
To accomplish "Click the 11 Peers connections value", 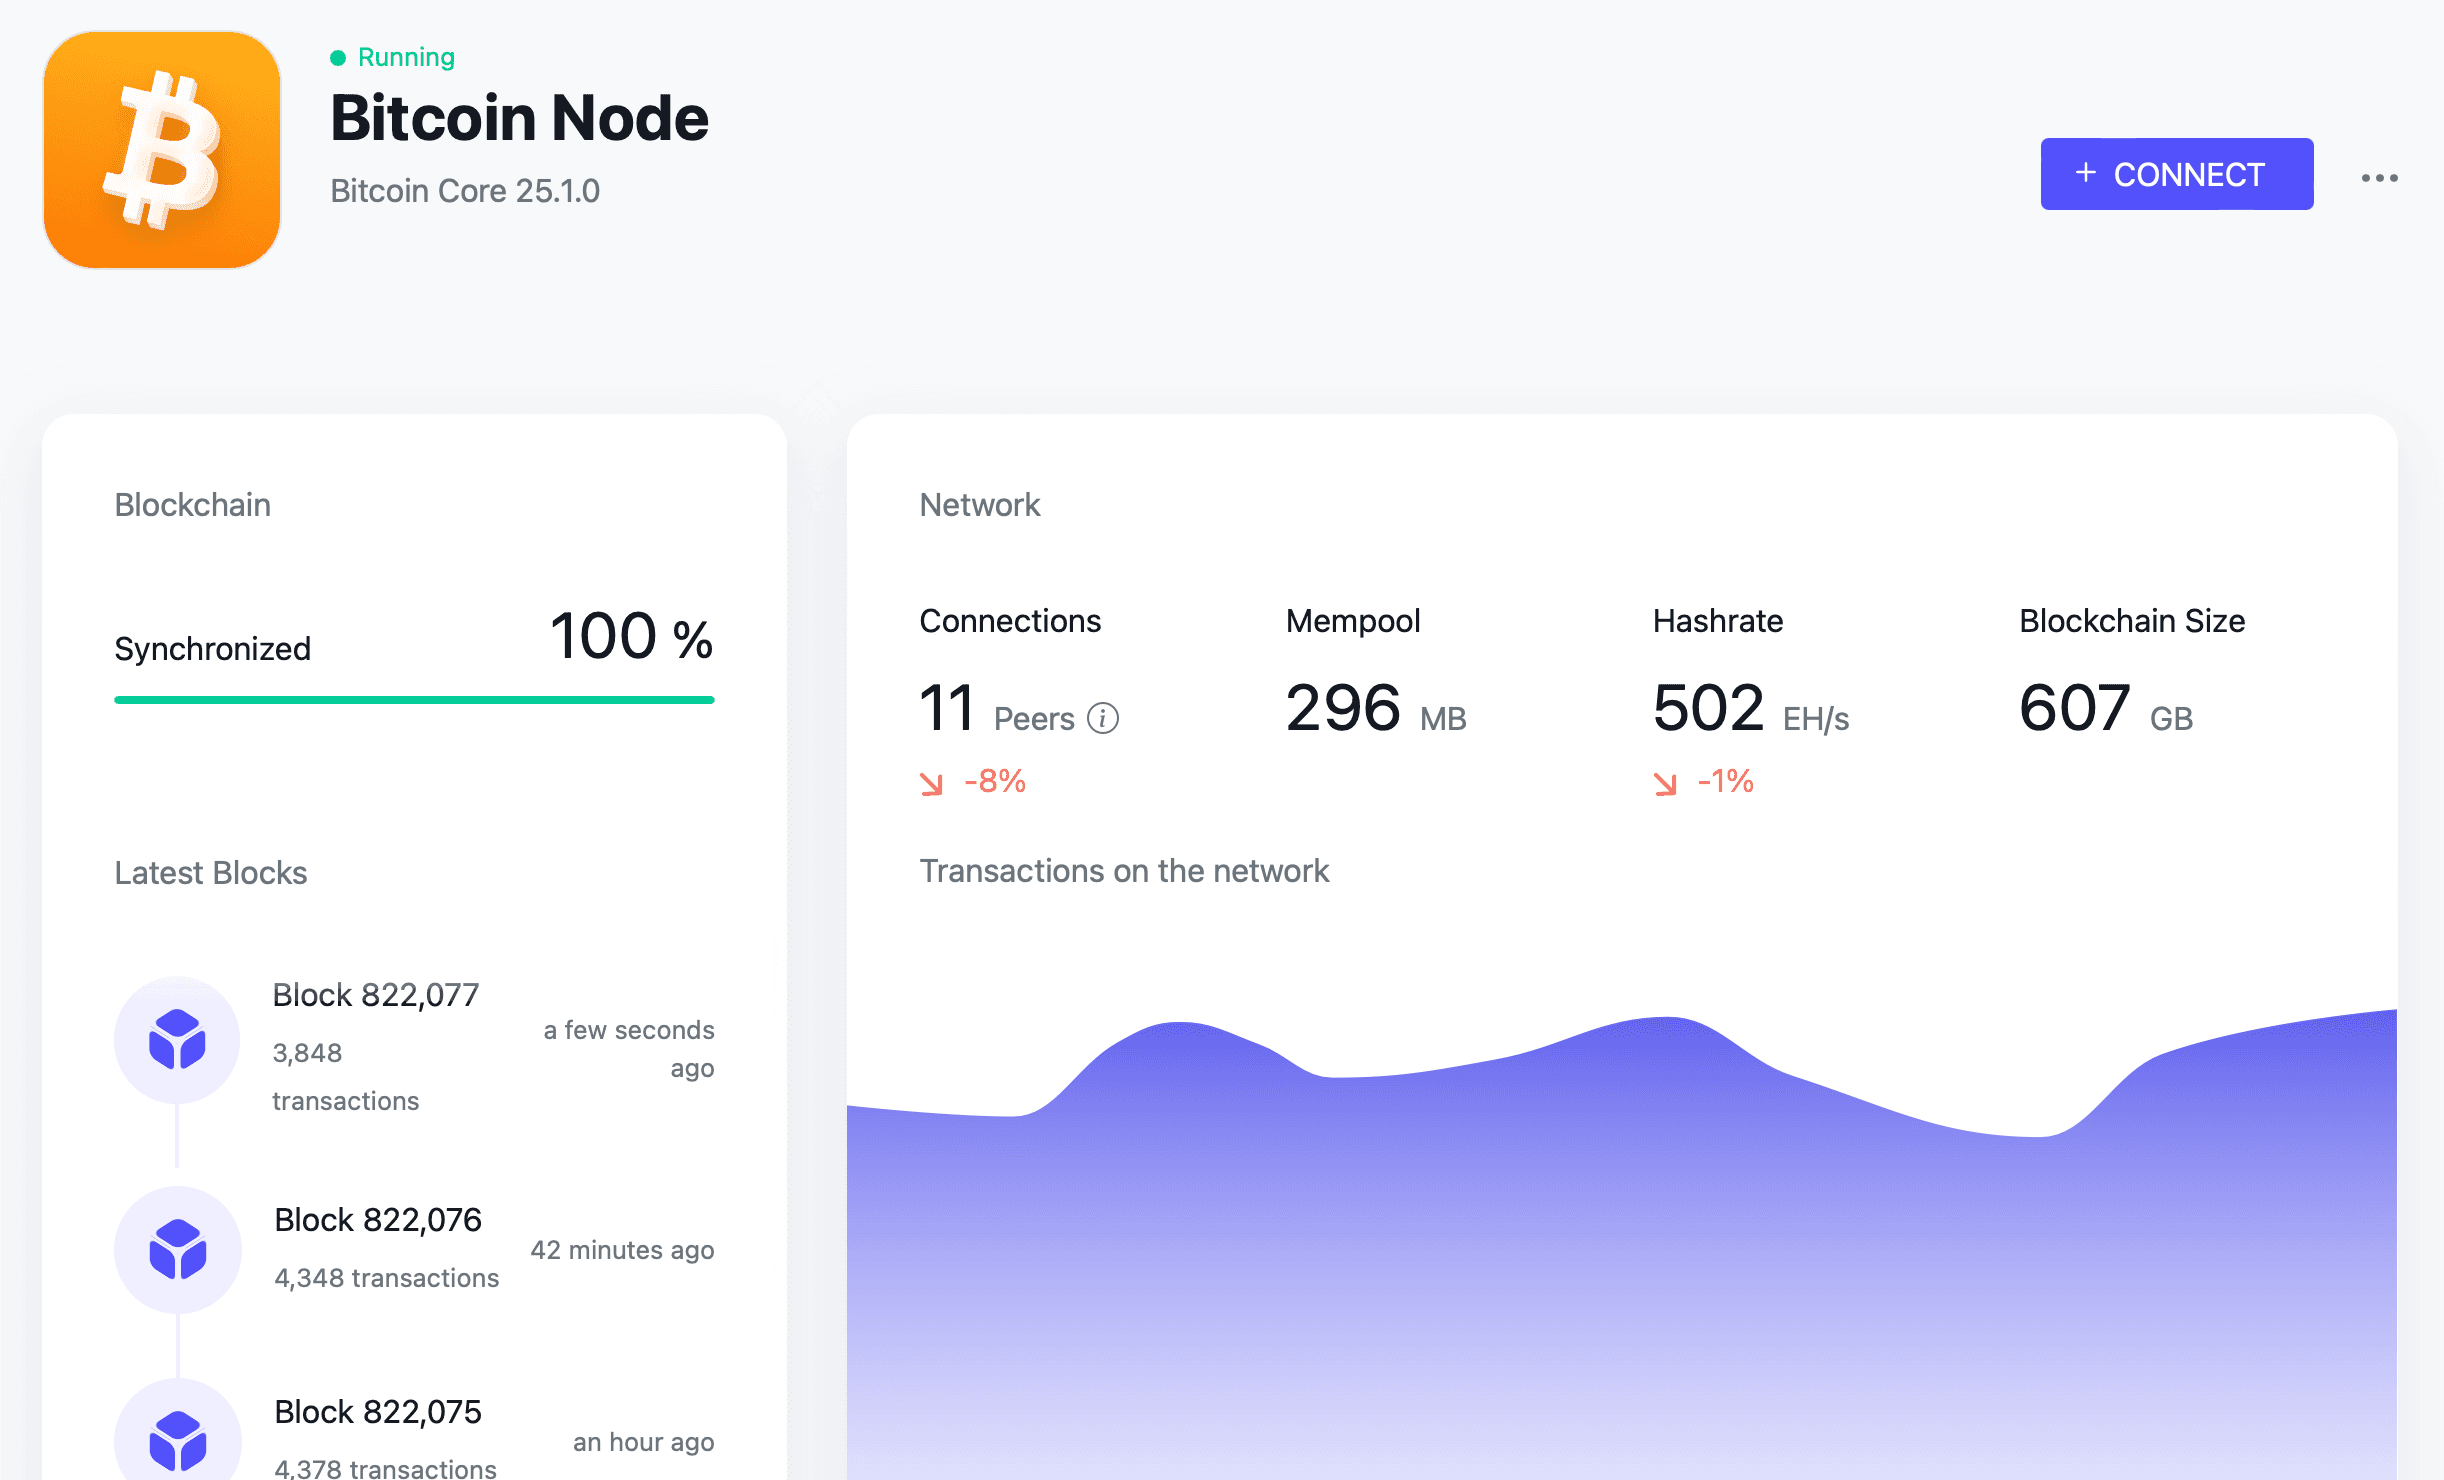I will [997, 708].
